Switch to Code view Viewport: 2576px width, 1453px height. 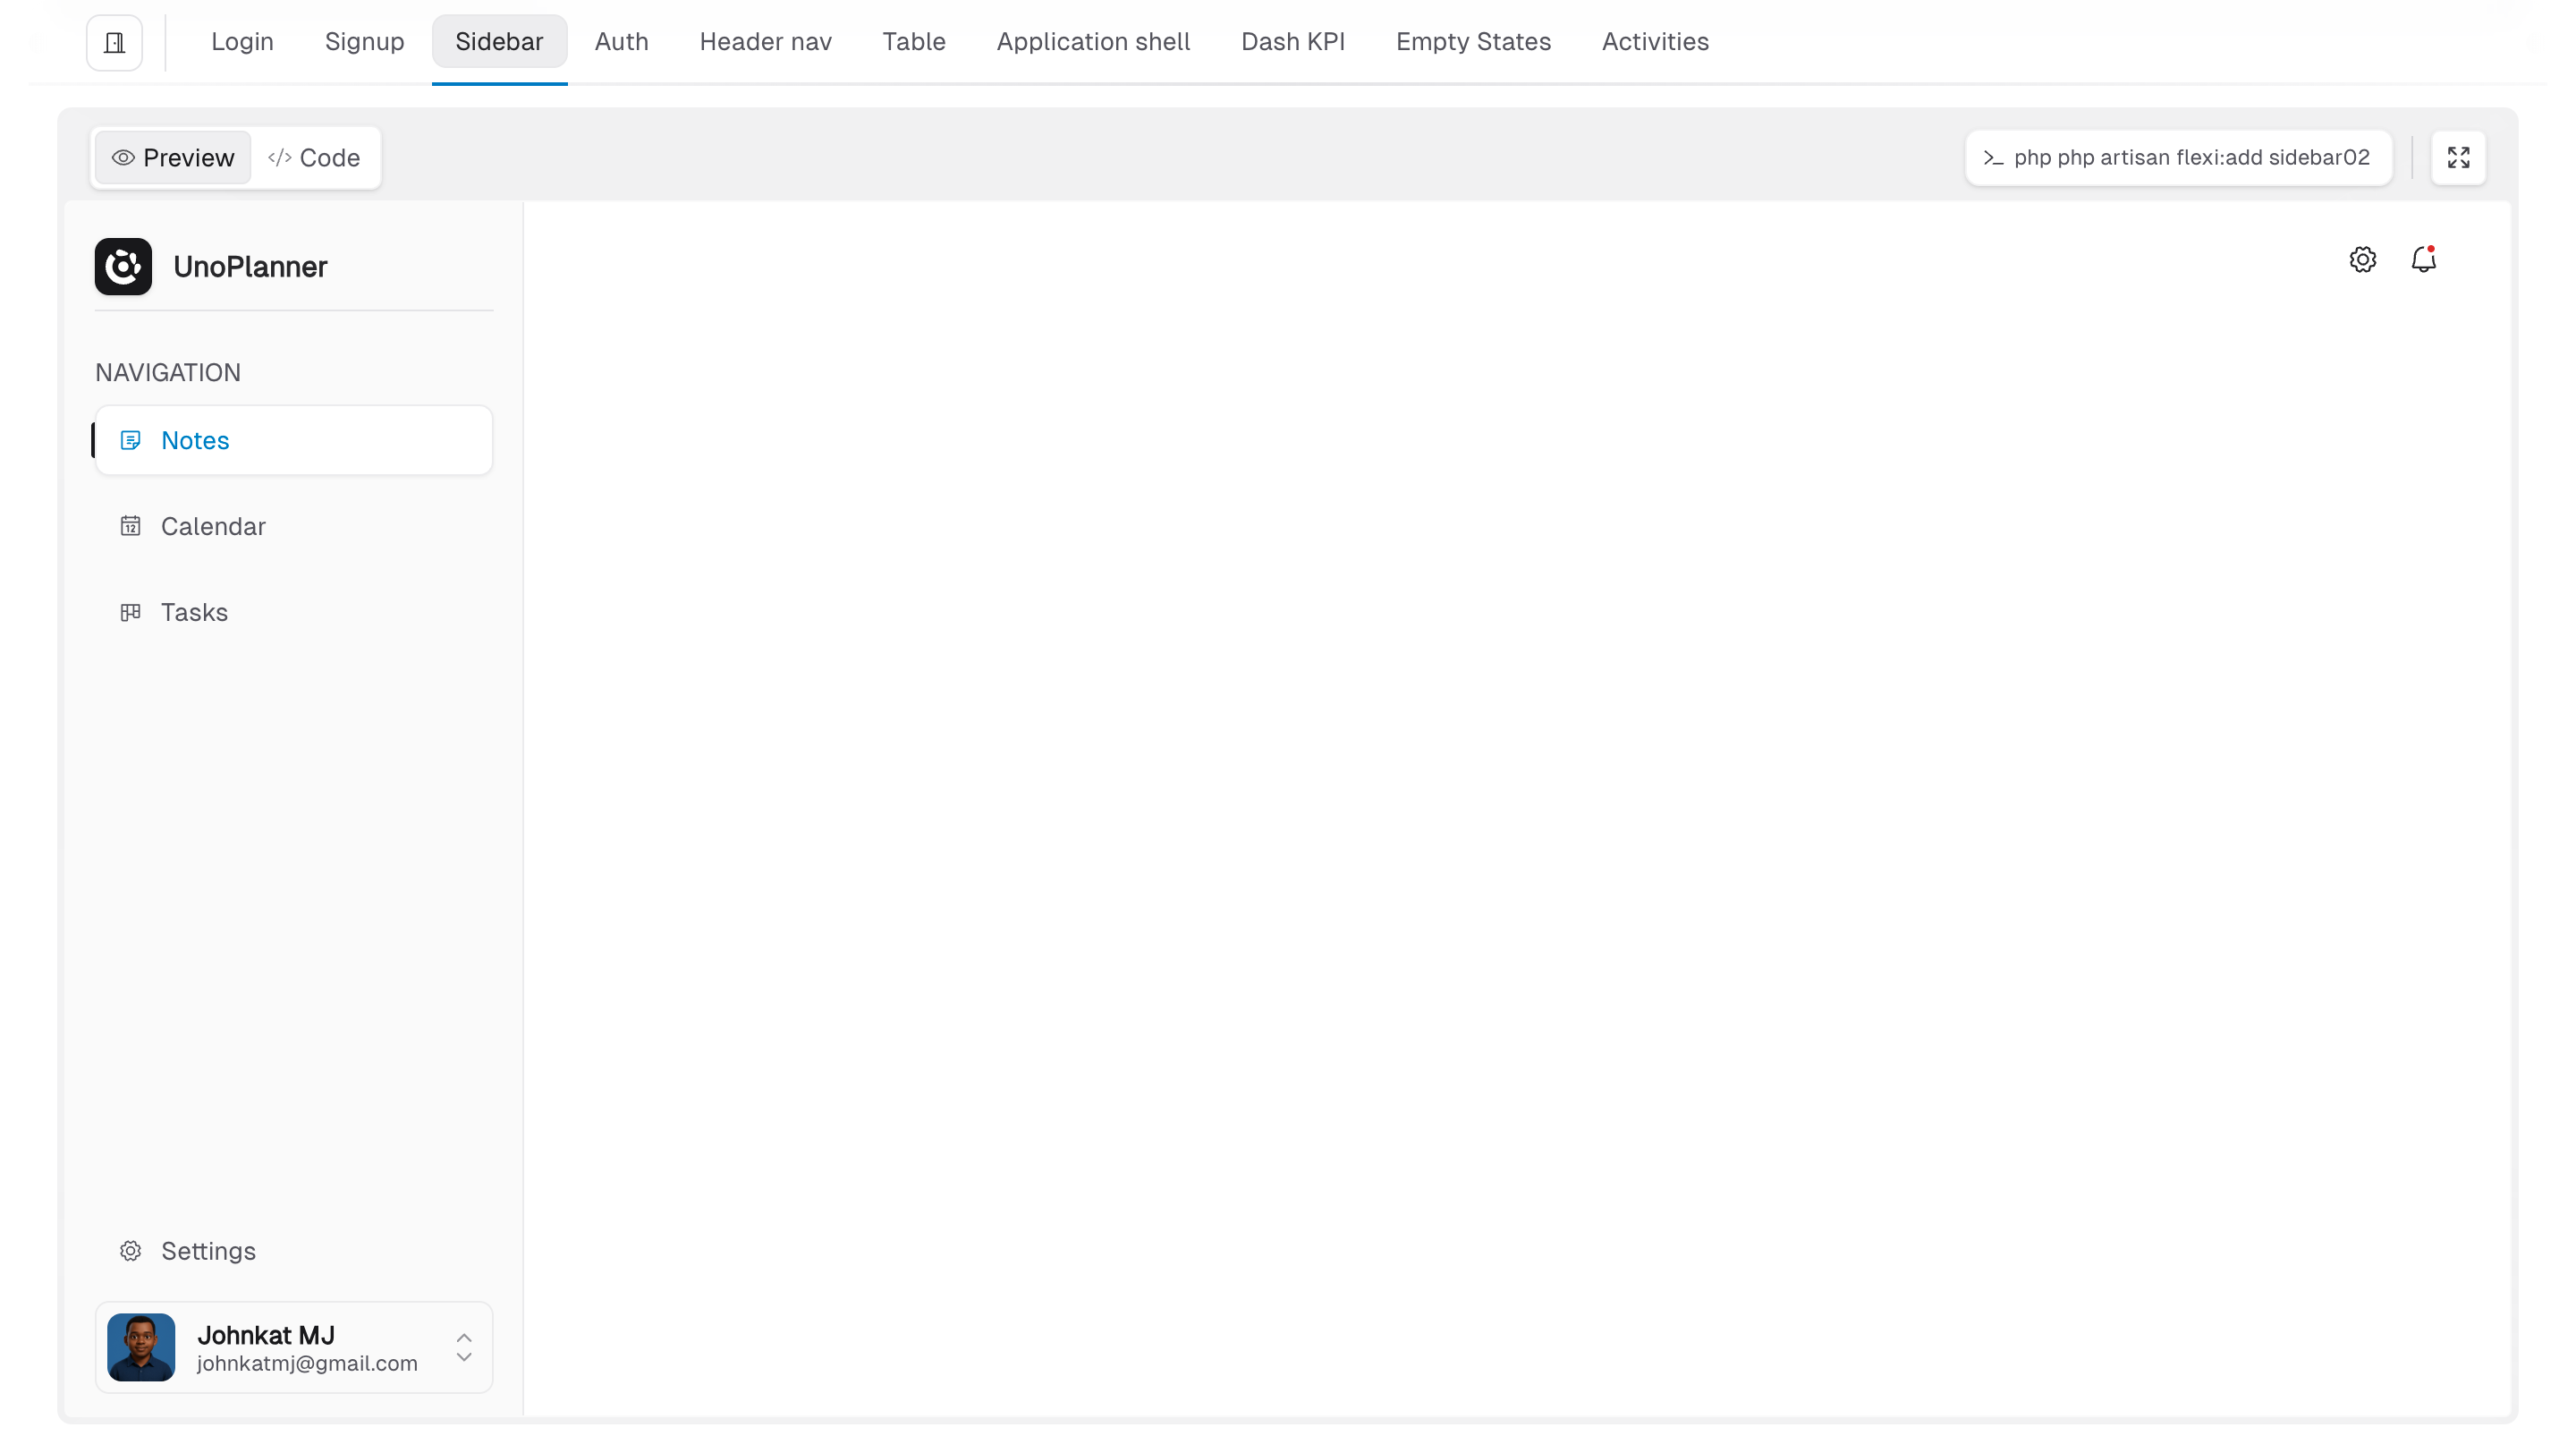[314, 157]
